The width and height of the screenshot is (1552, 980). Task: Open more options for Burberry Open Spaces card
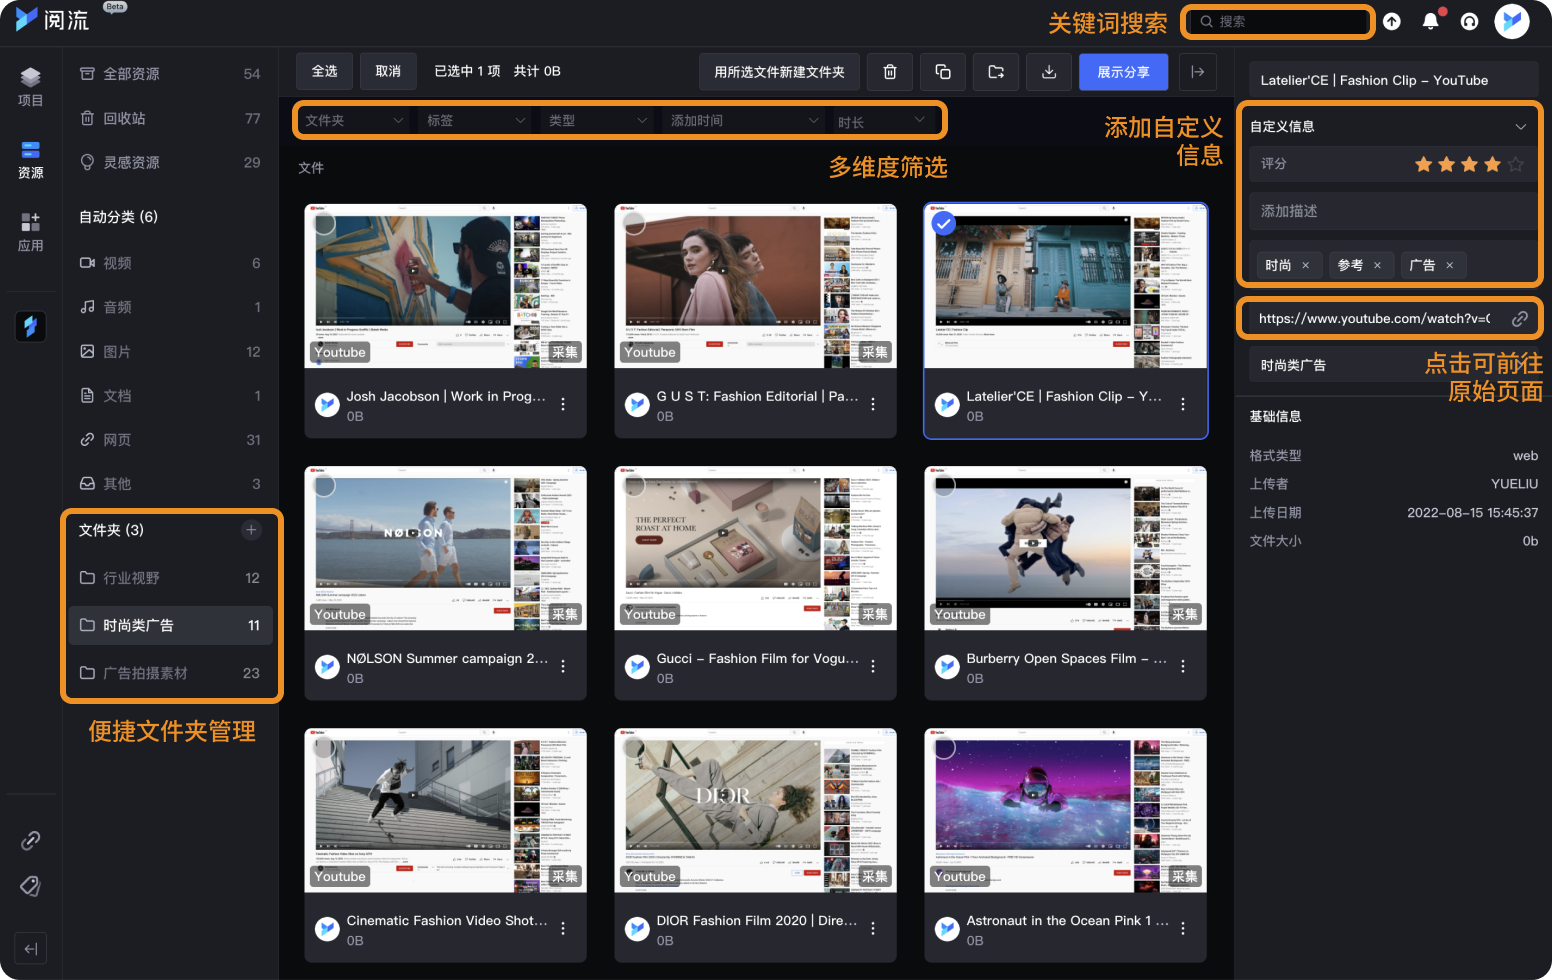point(1183,666)
